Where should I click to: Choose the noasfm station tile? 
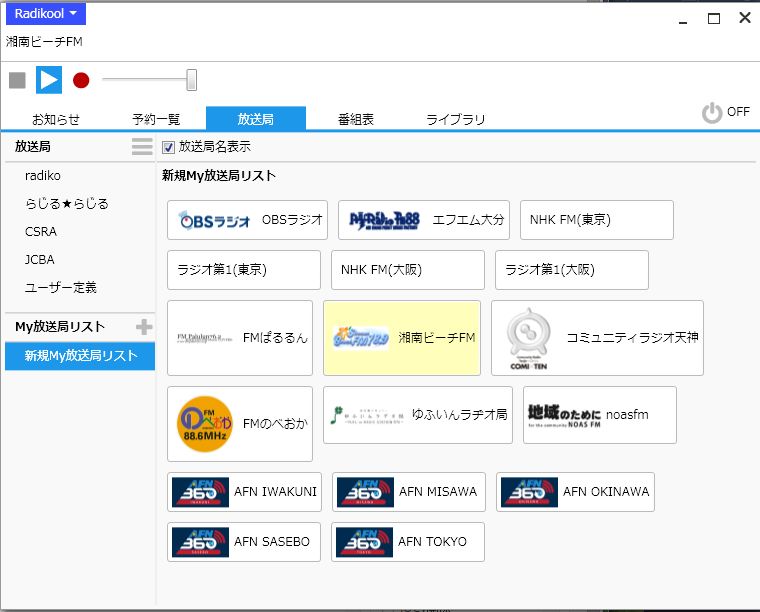pyautogui.click(x=600, y=415)
